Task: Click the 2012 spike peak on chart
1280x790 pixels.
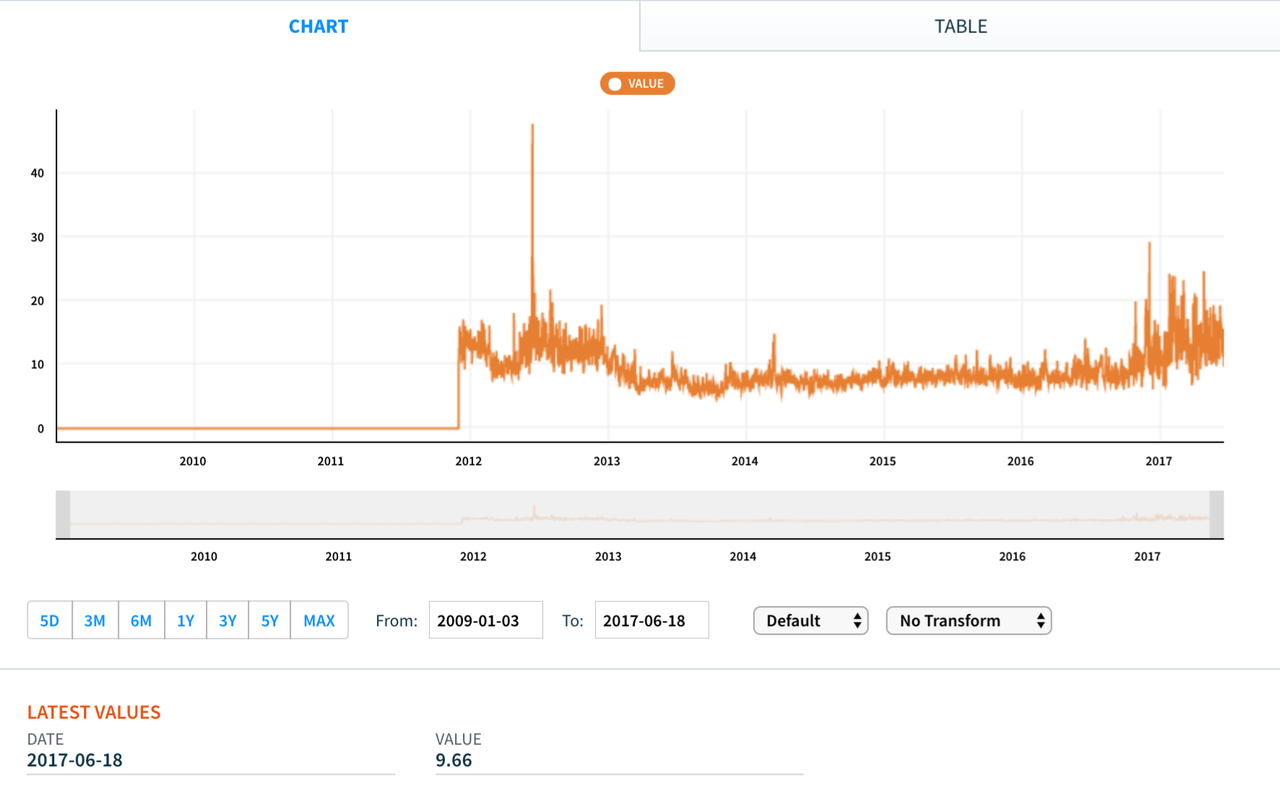Action: coord(532,125)
